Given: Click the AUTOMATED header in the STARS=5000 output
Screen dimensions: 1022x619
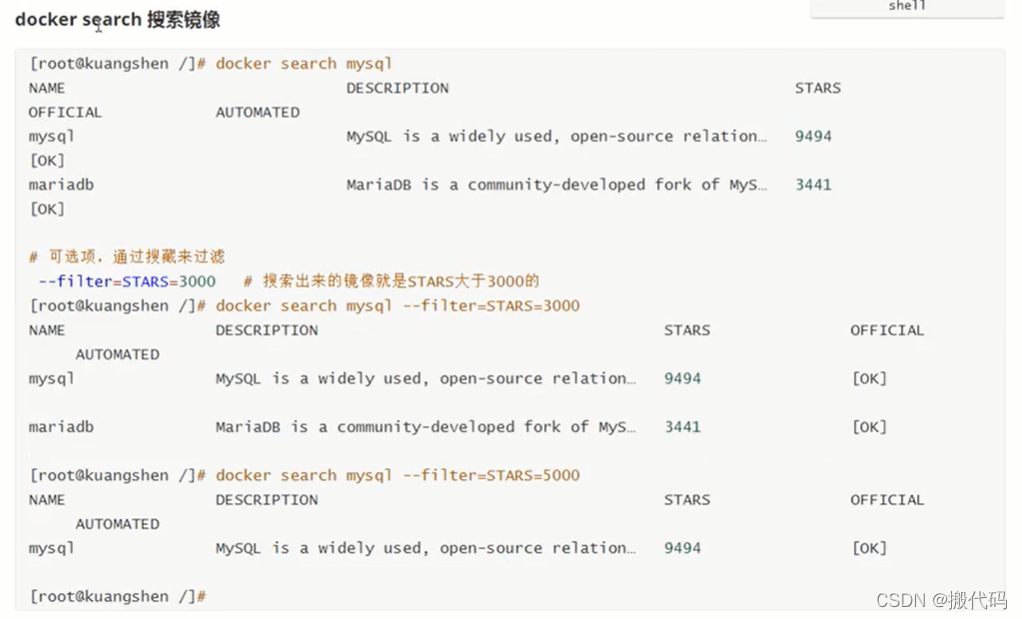Looking at the screenshot, I should pyautogui.click(x=117, y=524).
